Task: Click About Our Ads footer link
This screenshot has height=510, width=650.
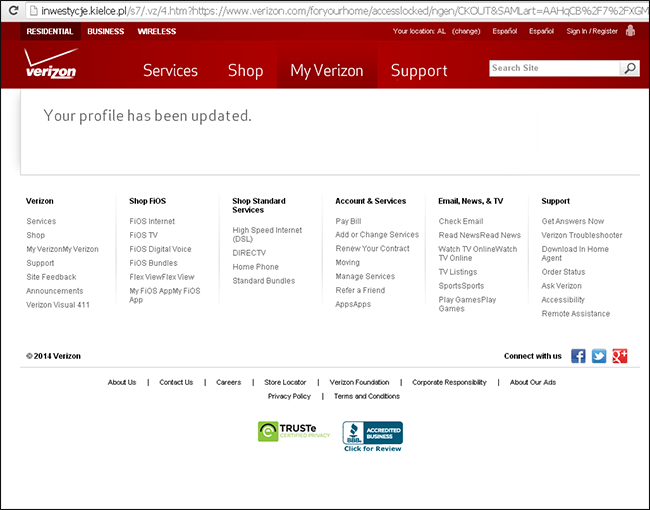Action: point(533,382)
